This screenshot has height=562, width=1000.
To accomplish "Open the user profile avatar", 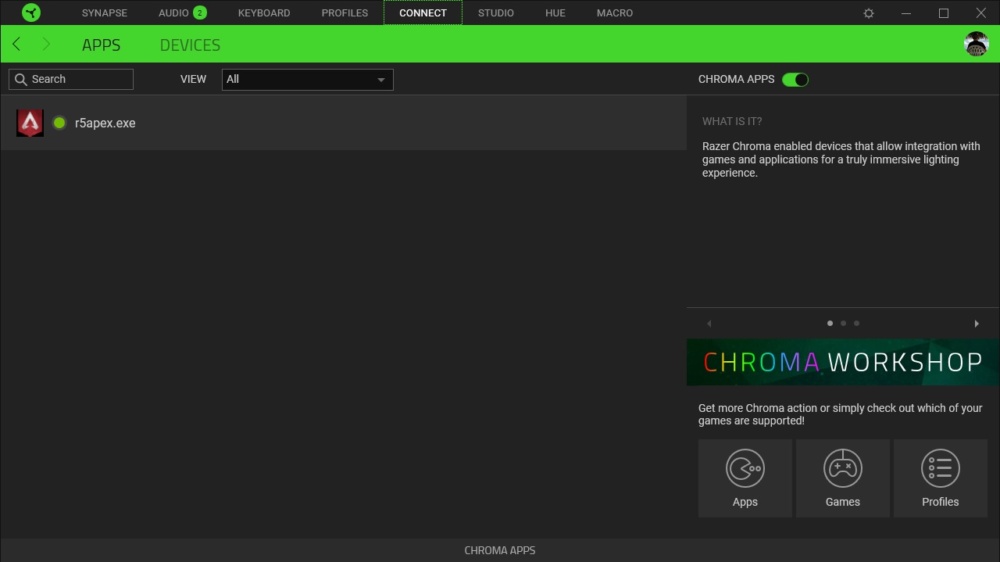I will tap(976, 44).
